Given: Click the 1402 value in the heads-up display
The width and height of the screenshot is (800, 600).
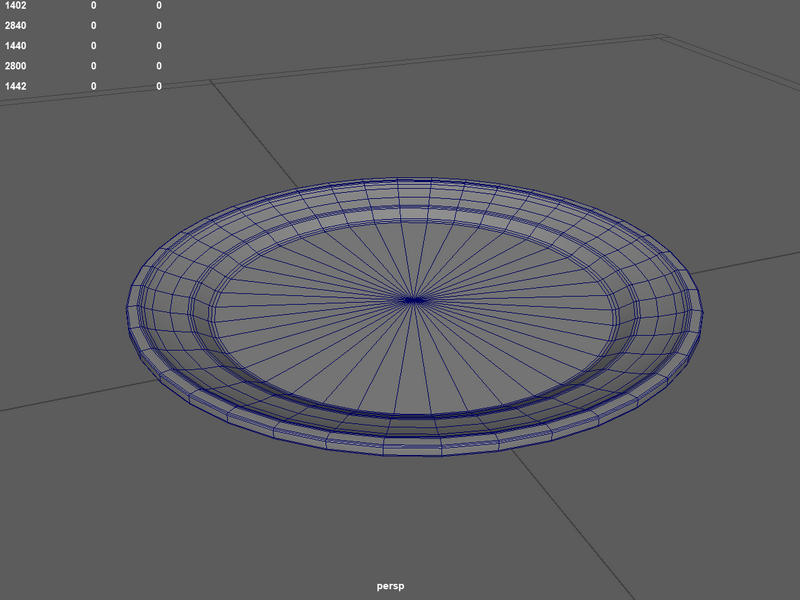Looking at the screenshot, I should coord(15,6).
